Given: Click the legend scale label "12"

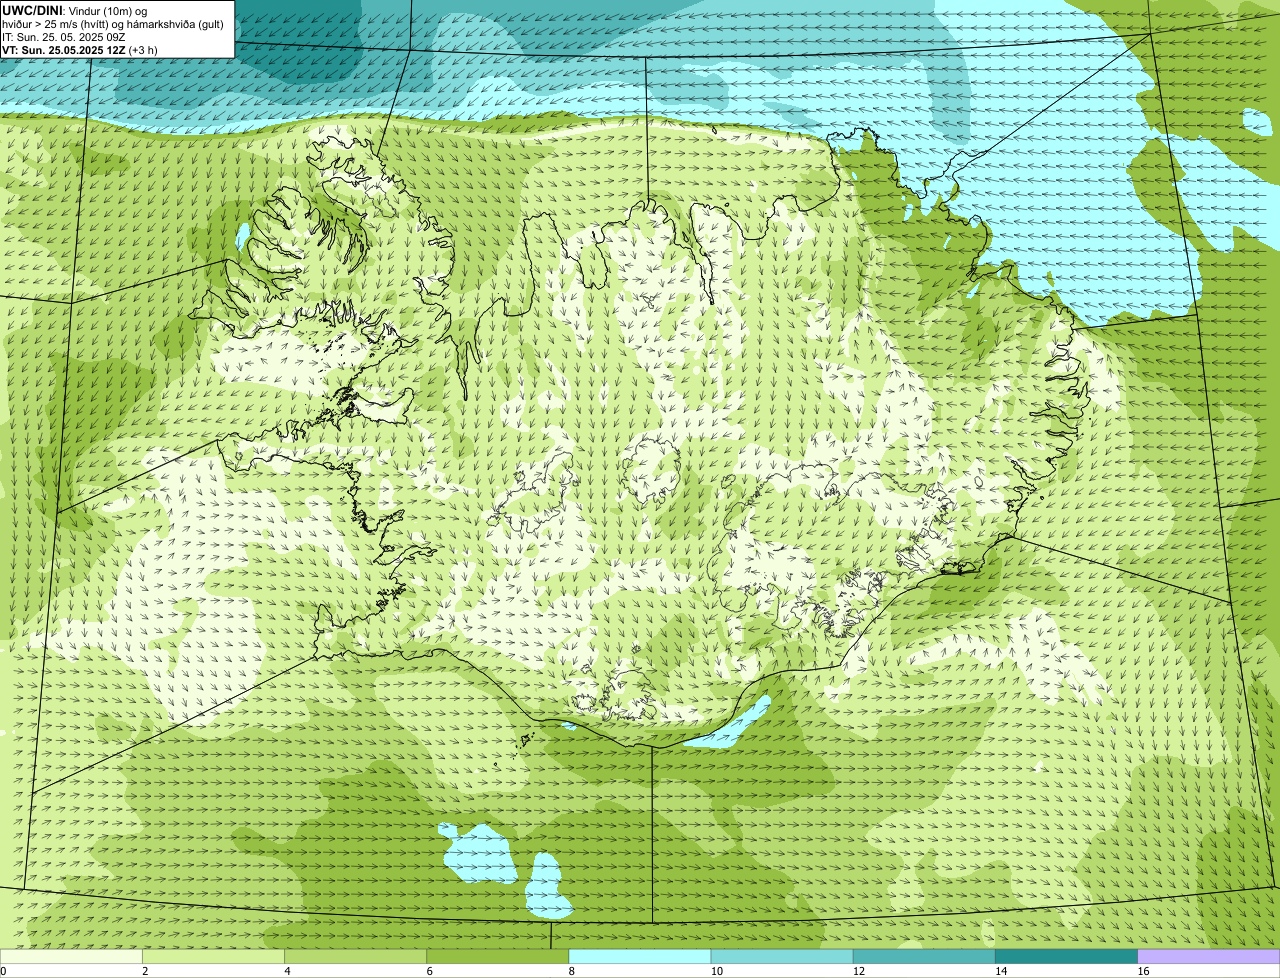Looking at the screenshot, I should pos(859,971).
